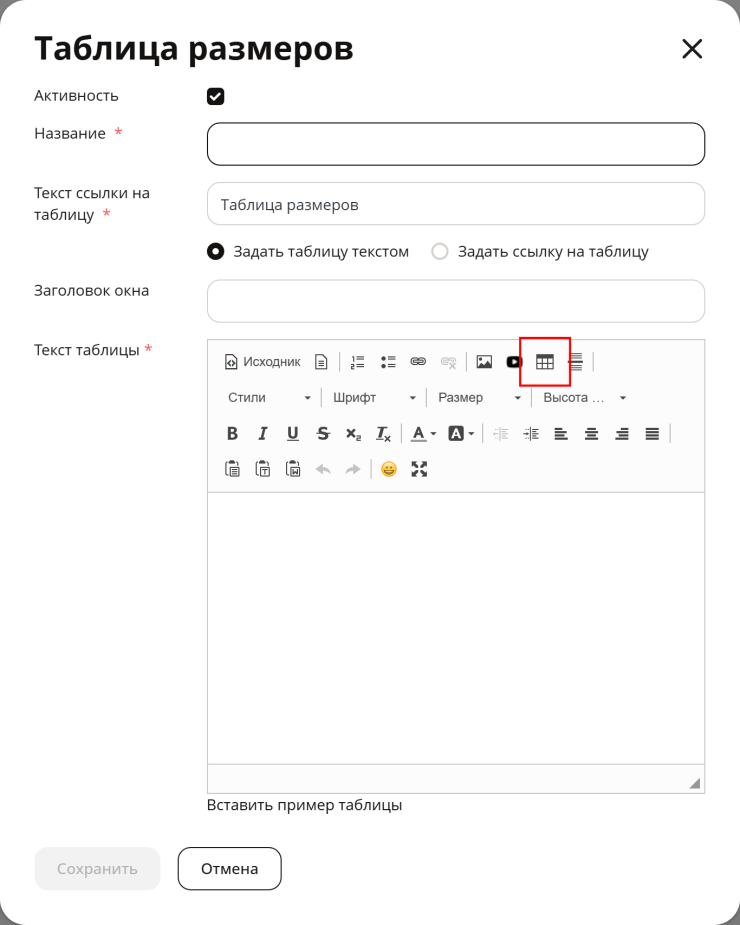Open the Шрифт font dropdown
740x925 pixels.
point(374,398)
